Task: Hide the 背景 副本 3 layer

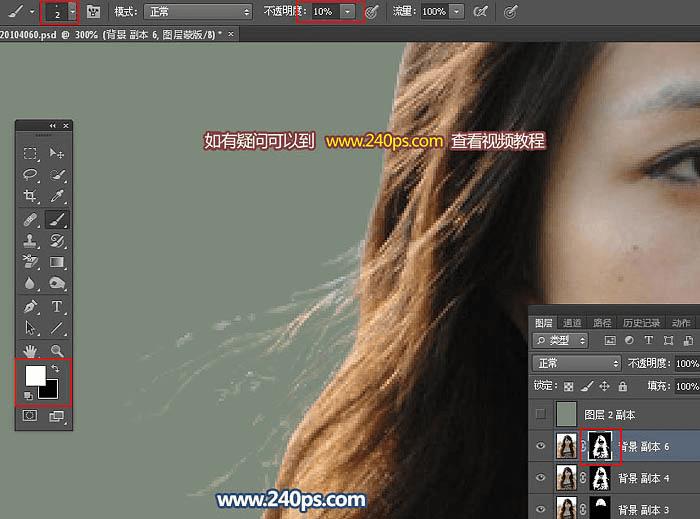Action: (541, 509)
